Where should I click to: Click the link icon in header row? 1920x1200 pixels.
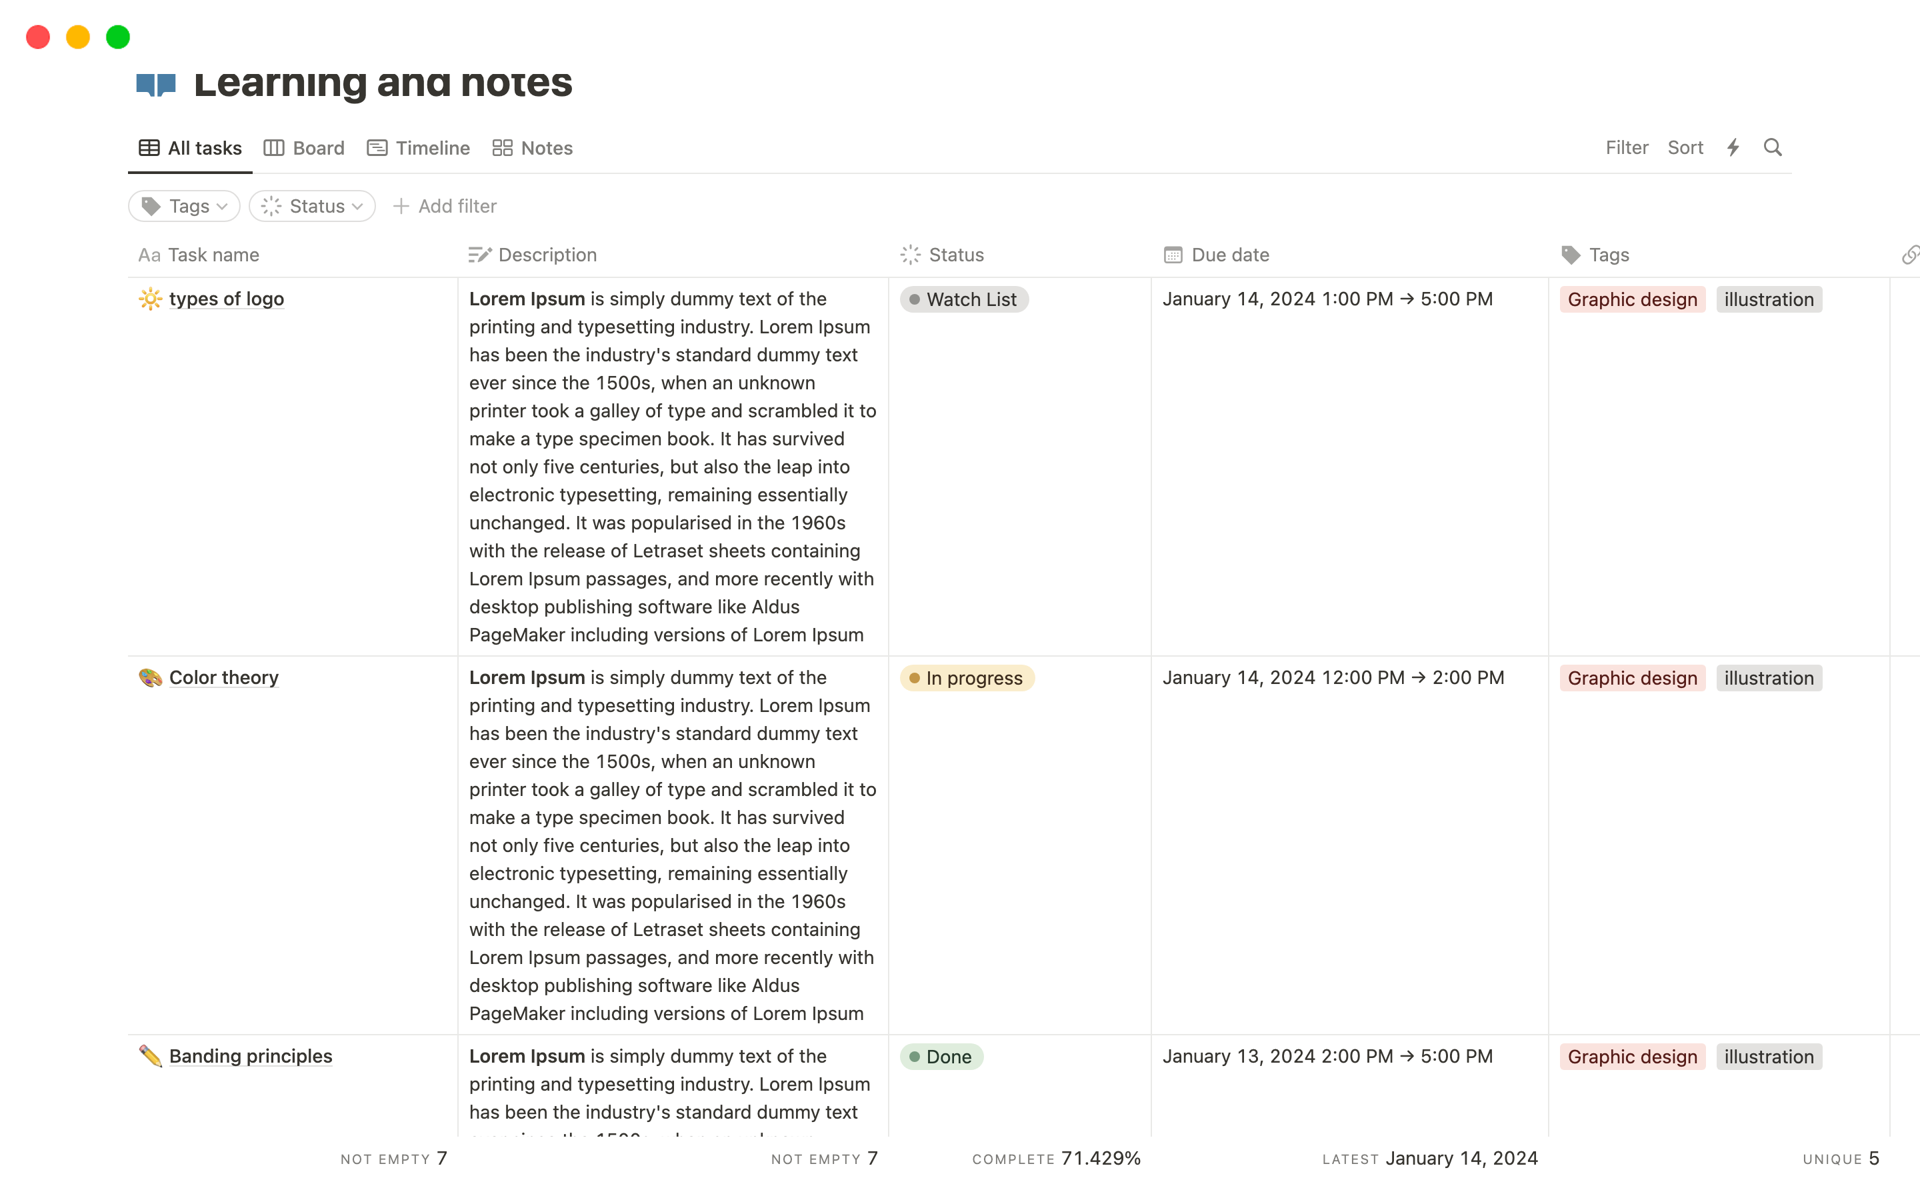click(x=1912, y=254)
